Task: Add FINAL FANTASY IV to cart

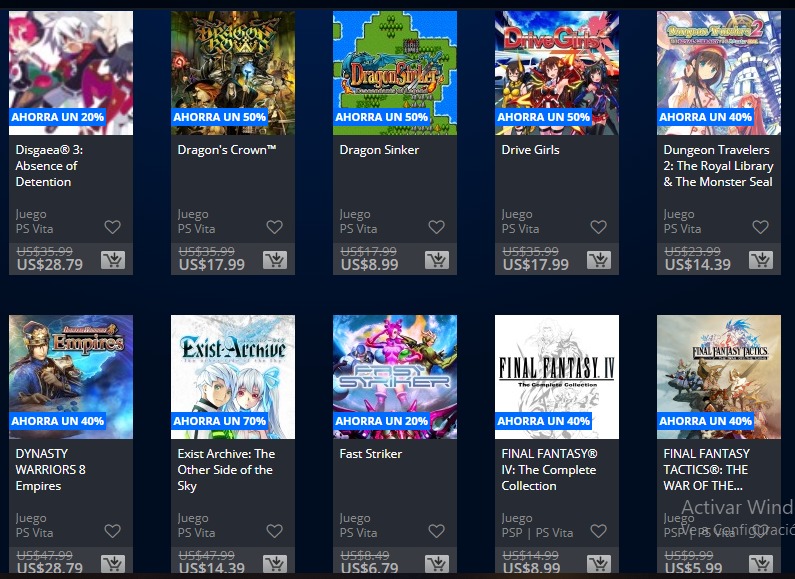Action: pyautogui.click(x=599, y=564)
